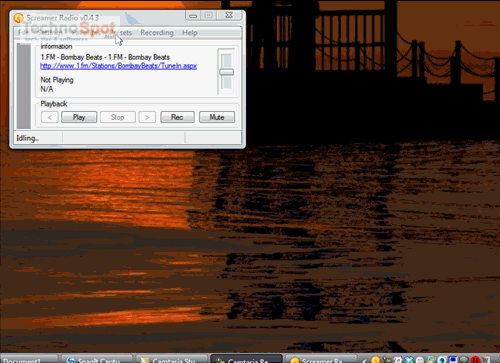Switch to Screamer Radio taskbar button
This screenshot has height=363, width=500.
click(x=320, y=359)
